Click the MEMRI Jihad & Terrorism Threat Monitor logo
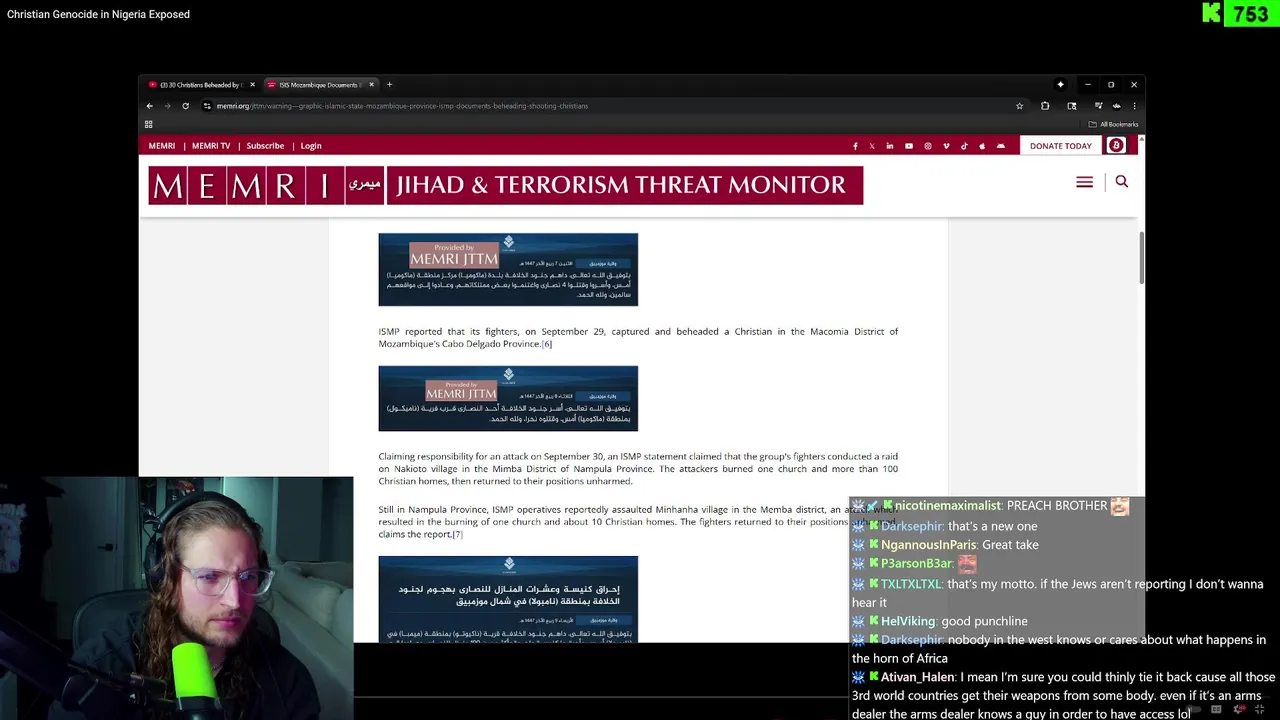Viewport: 1280px width, 720px height. (x=505, y=185)
